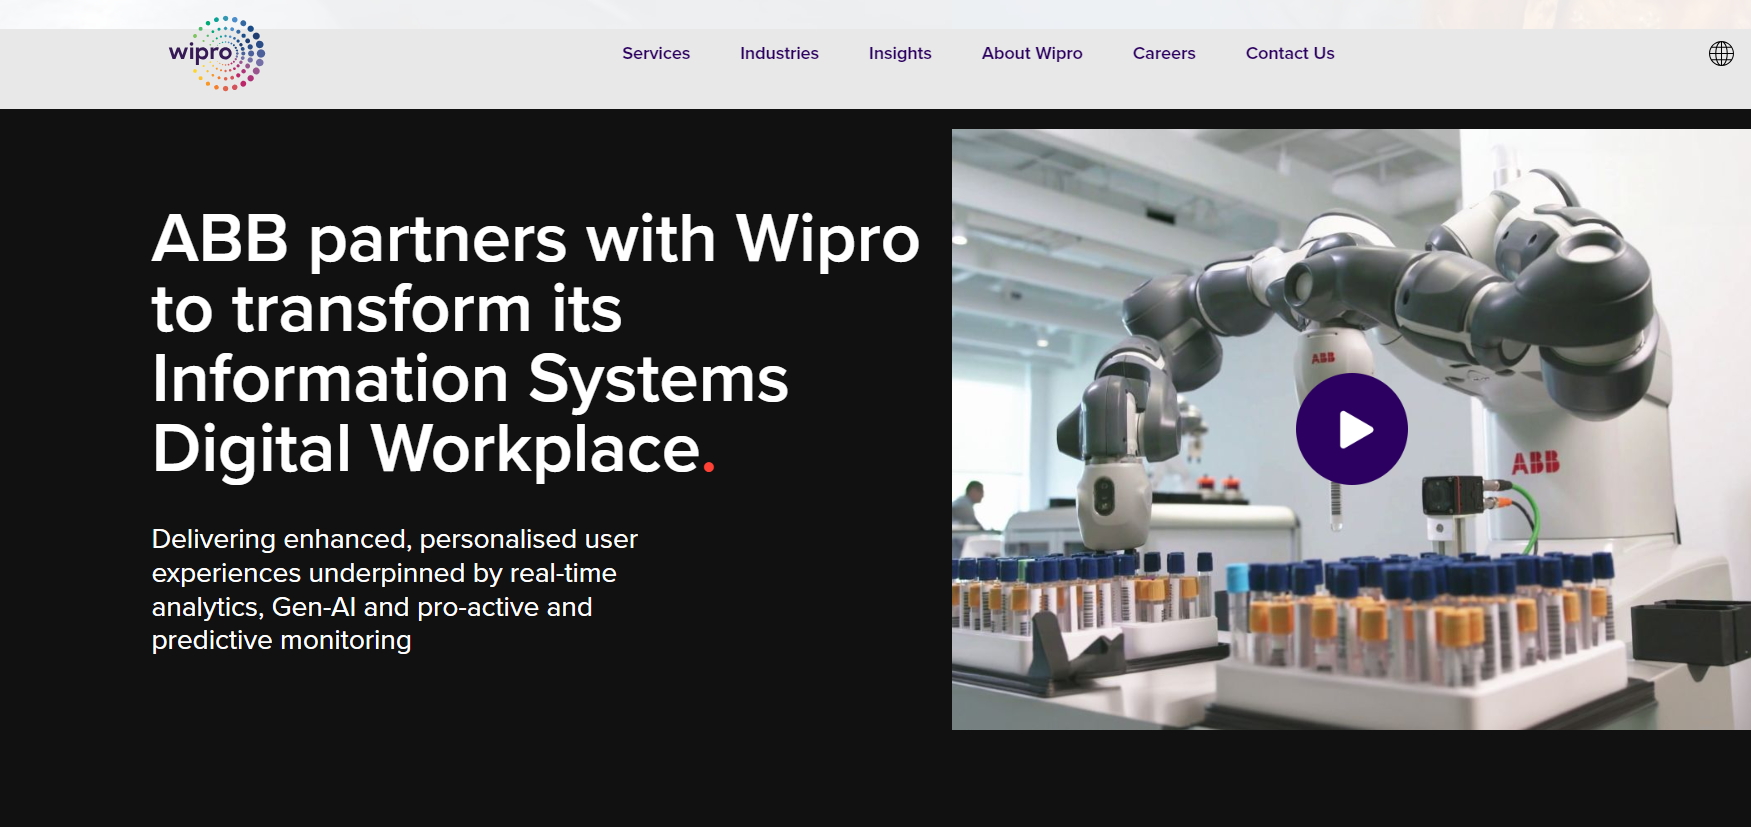Image resolution: width=1751 pixels, height=827 pixels.
Task: Open the About Wipro menu
Action: click(x=1032, y=53)
